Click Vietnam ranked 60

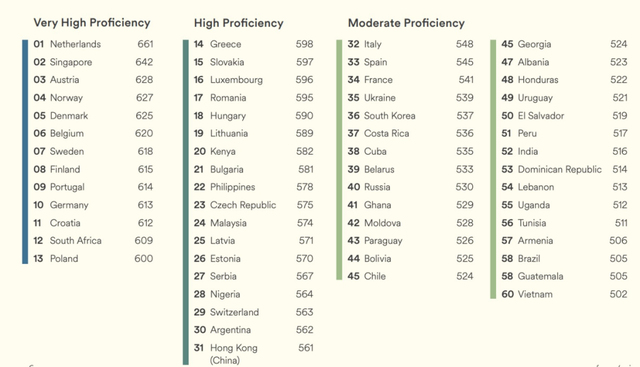click(x=564, y=294)
